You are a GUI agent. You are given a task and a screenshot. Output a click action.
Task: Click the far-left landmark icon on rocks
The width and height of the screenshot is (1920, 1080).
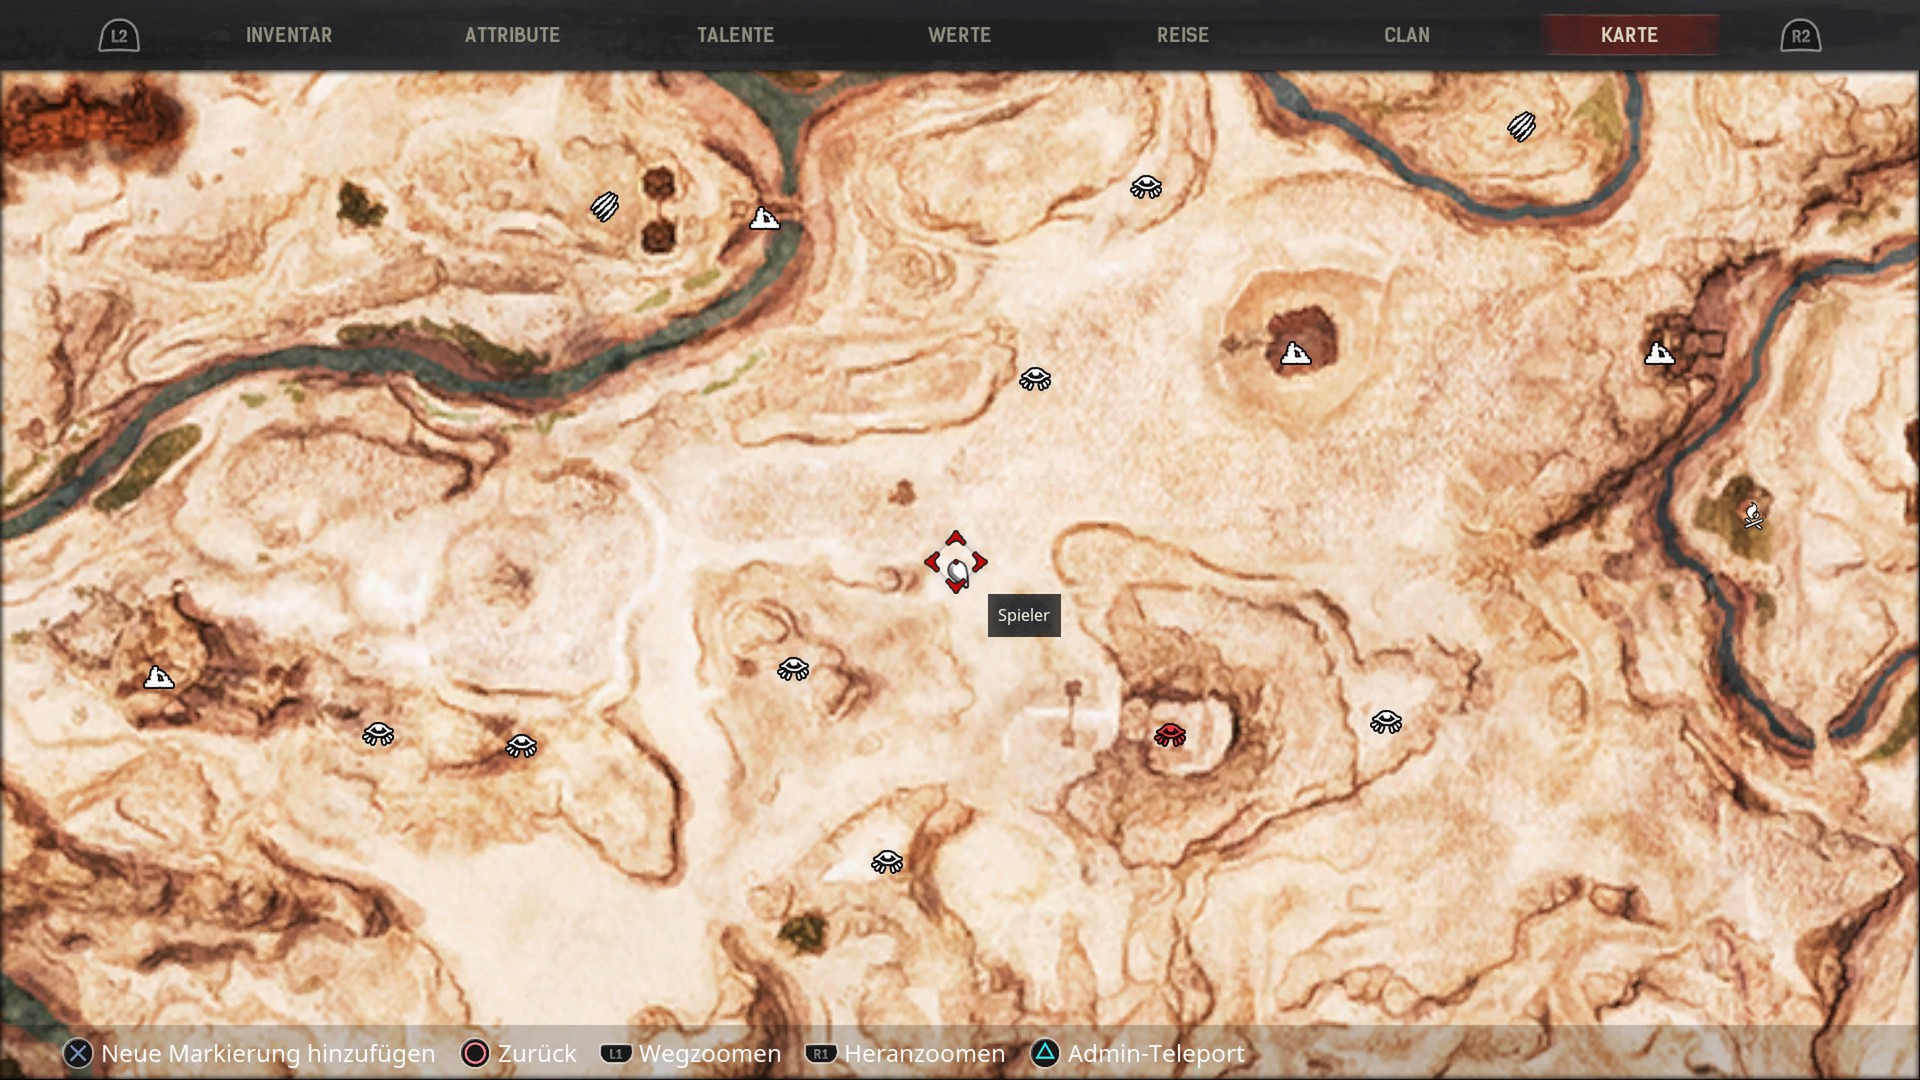click(x=159, y=678)
